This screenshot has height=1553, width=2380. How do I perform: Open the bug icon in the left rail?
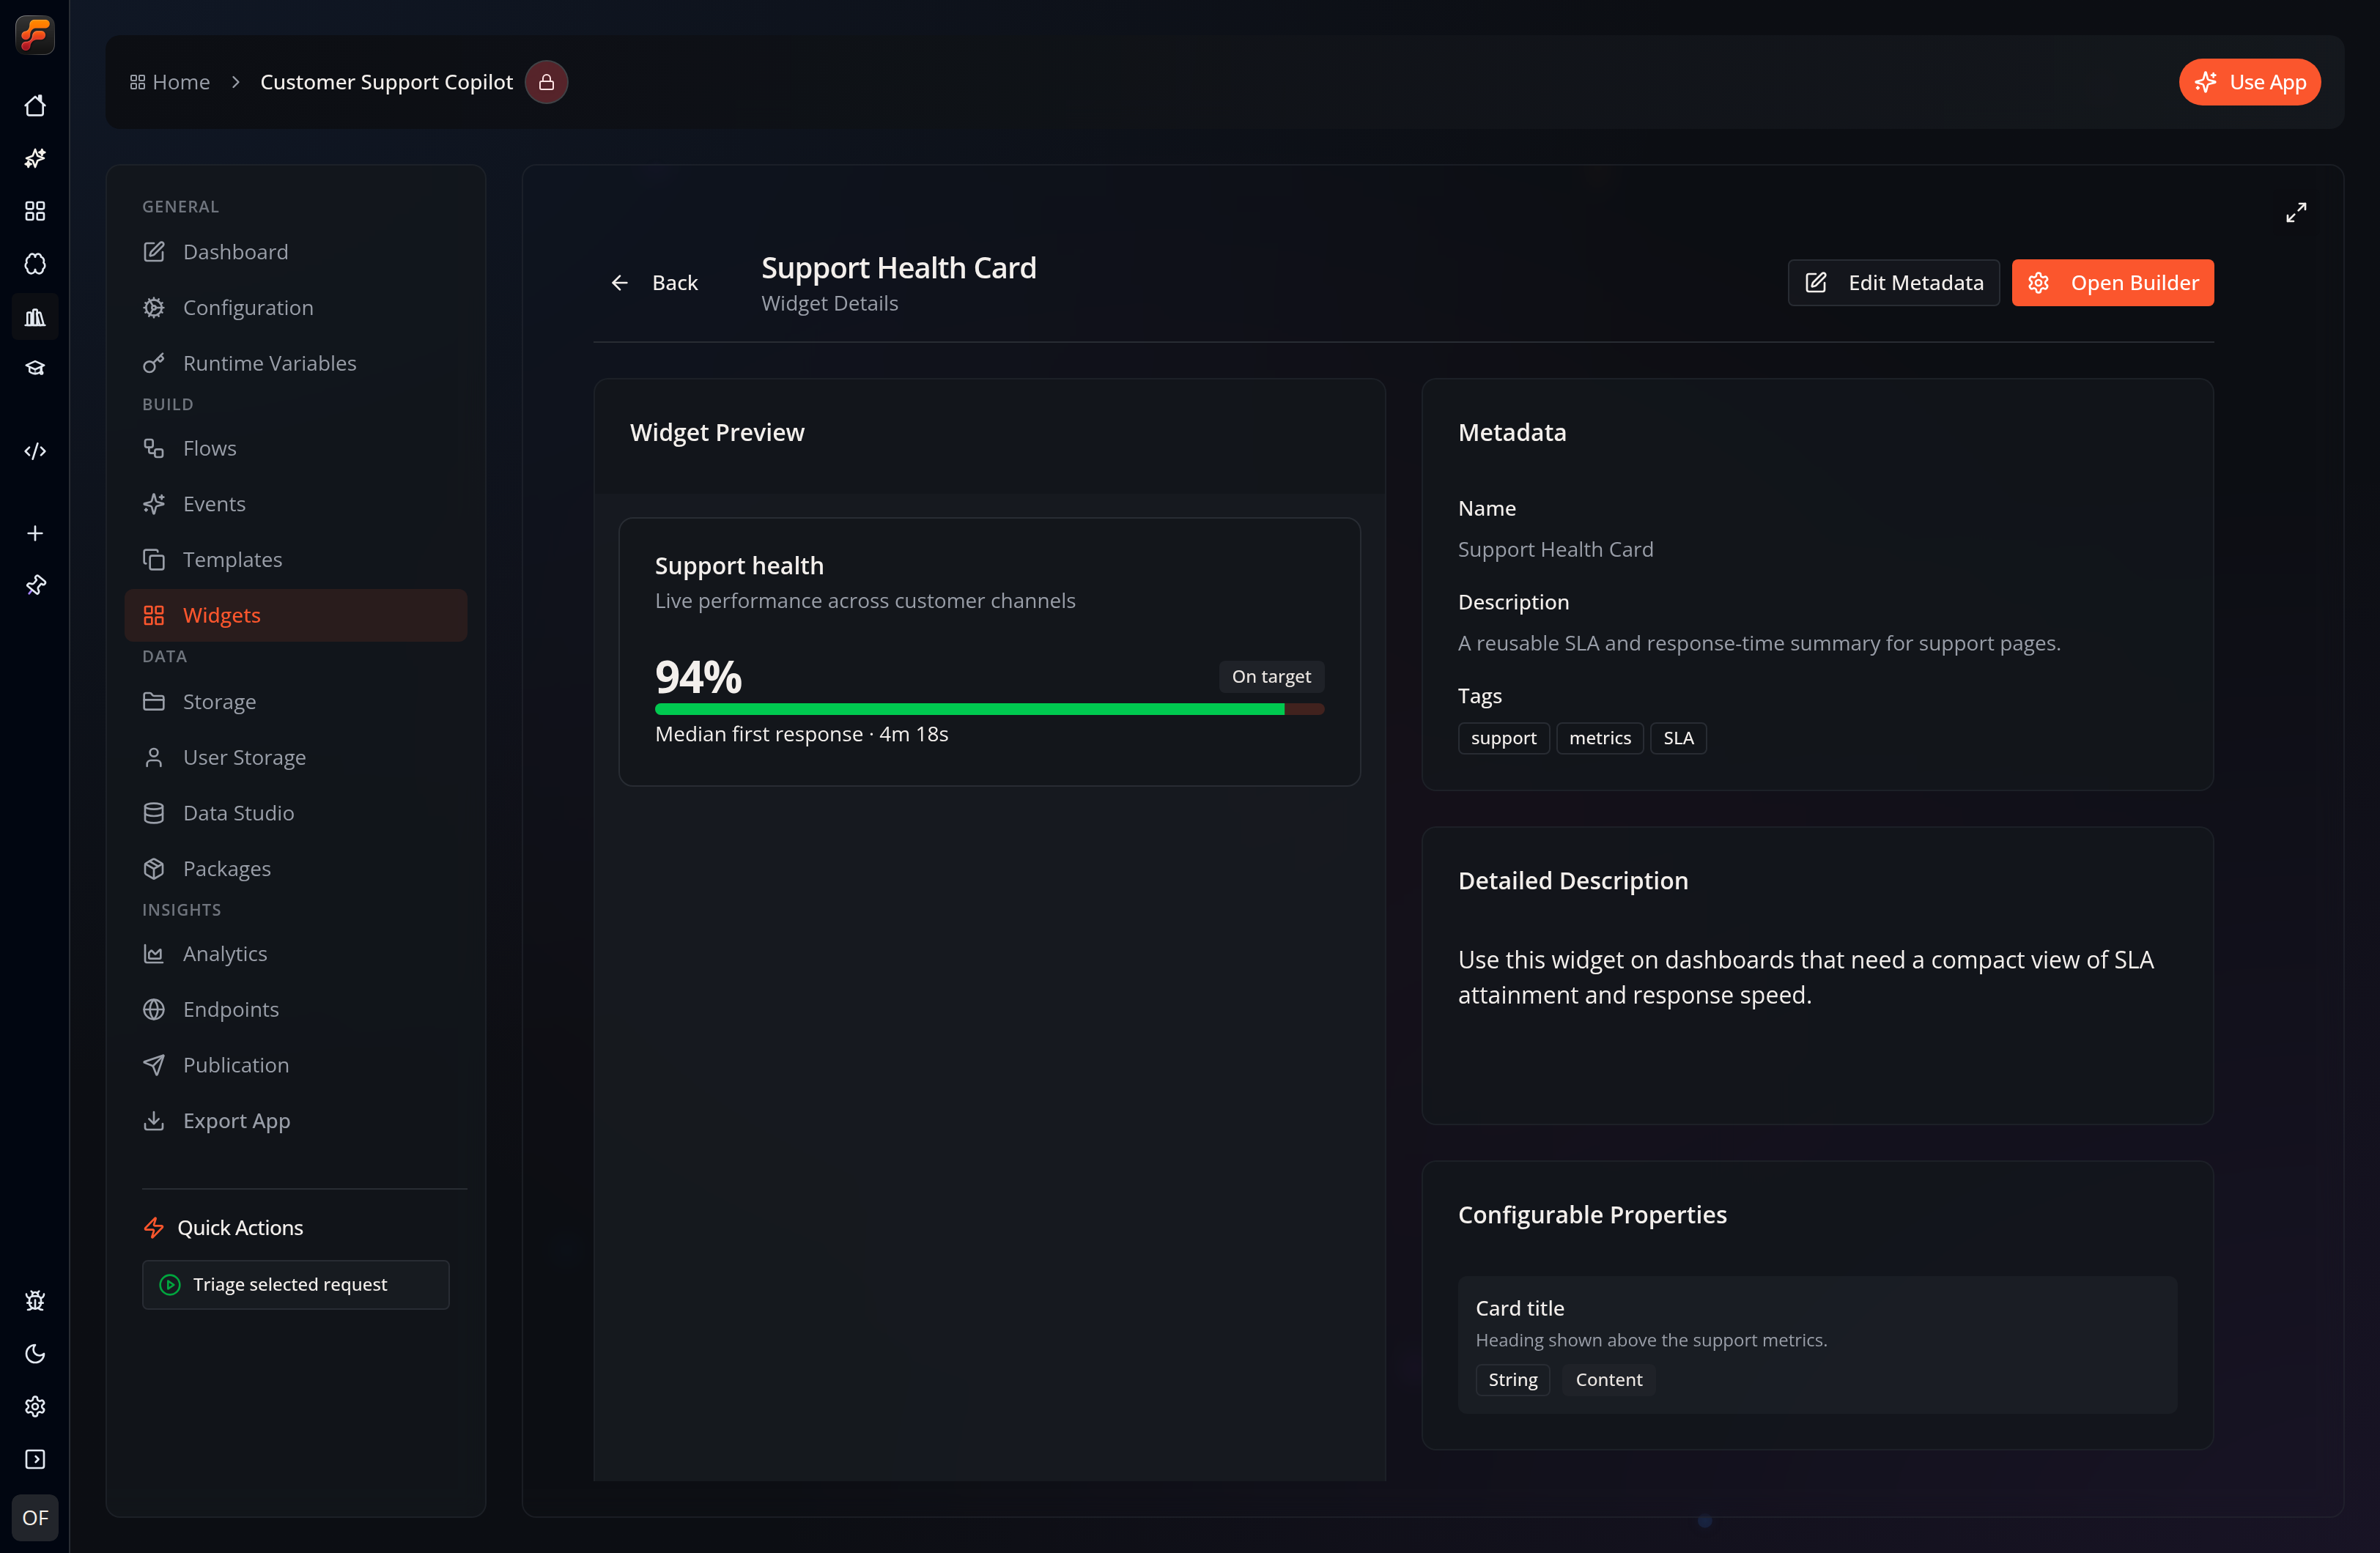point(35,1301)
